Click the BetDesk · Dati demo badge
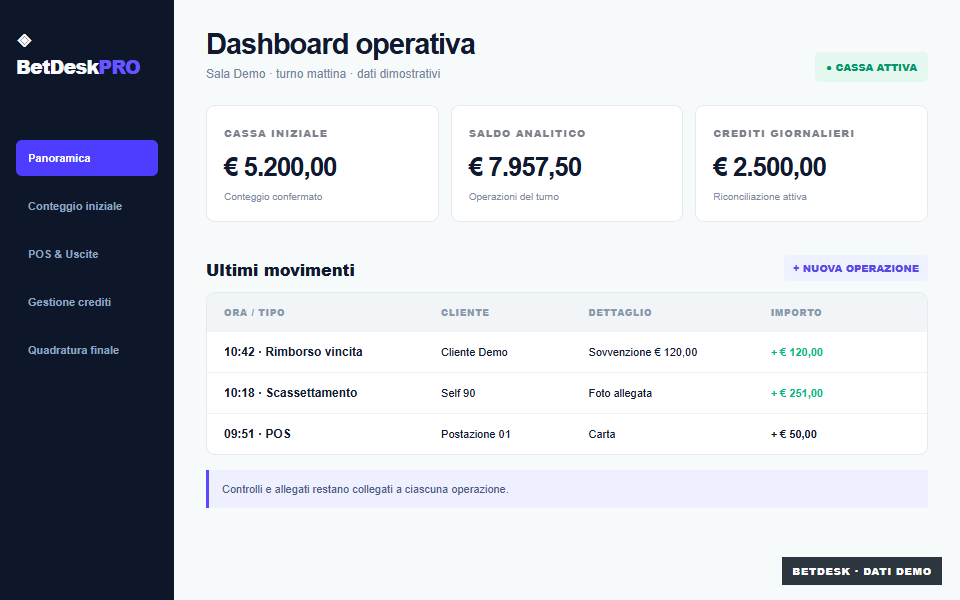The image size is (960, 600). (x=861, y=571)
